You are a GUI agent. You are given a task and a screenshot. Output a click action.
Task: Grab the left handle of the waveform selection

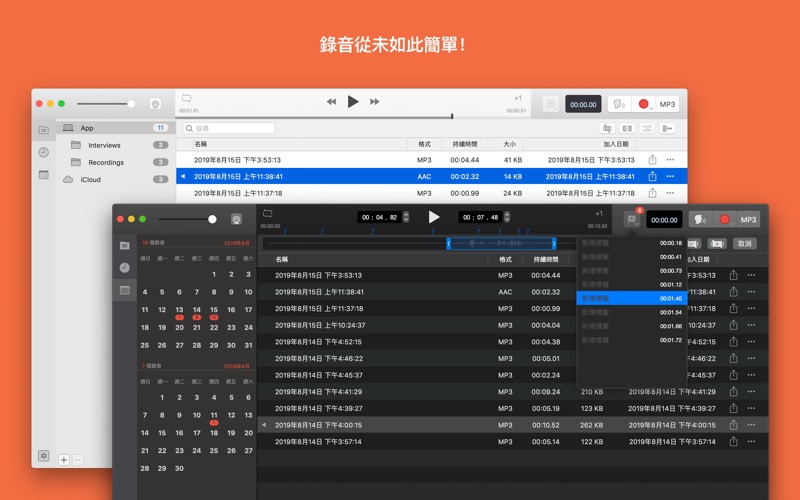click(448, 243)
